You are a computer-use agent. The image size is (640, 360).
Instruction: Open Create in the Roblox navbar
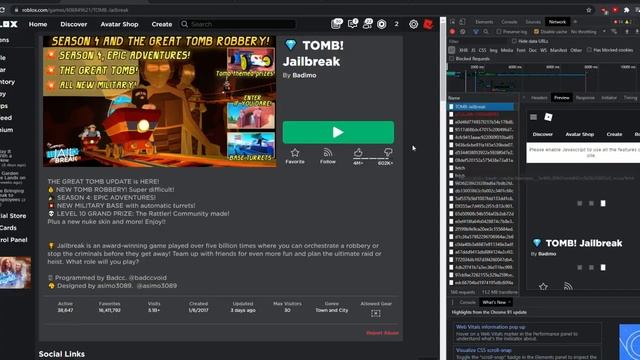click(x=162, y=24)
